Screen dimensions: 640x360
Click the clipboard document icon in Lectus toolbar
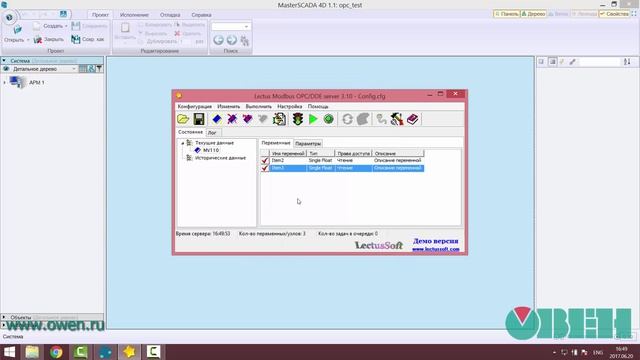[279, 119]
